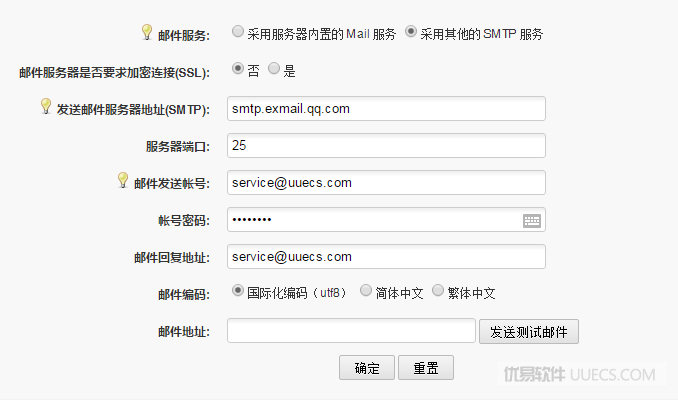Viewport: 678px width, 400px height.
Task: Focus the 帐号密码 password field
Action: pos(386,220)
